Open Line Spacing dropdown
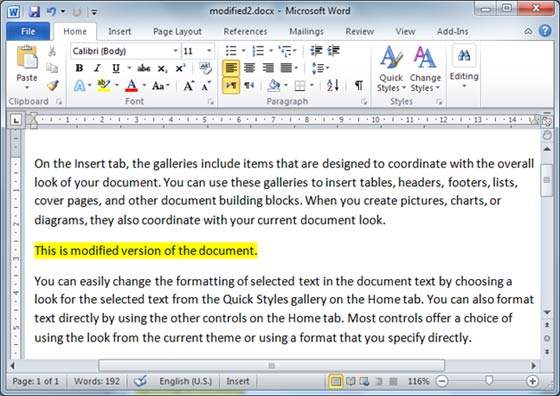The width and height of the screenshot is (560, 396). click(320, 68)
